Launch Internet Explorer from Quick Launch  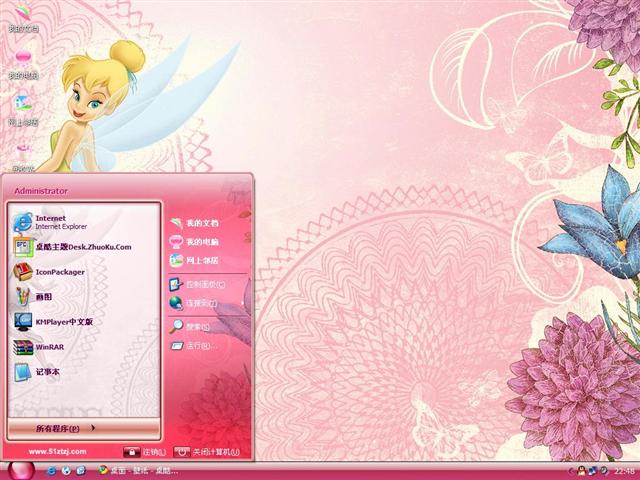(51, 471)
